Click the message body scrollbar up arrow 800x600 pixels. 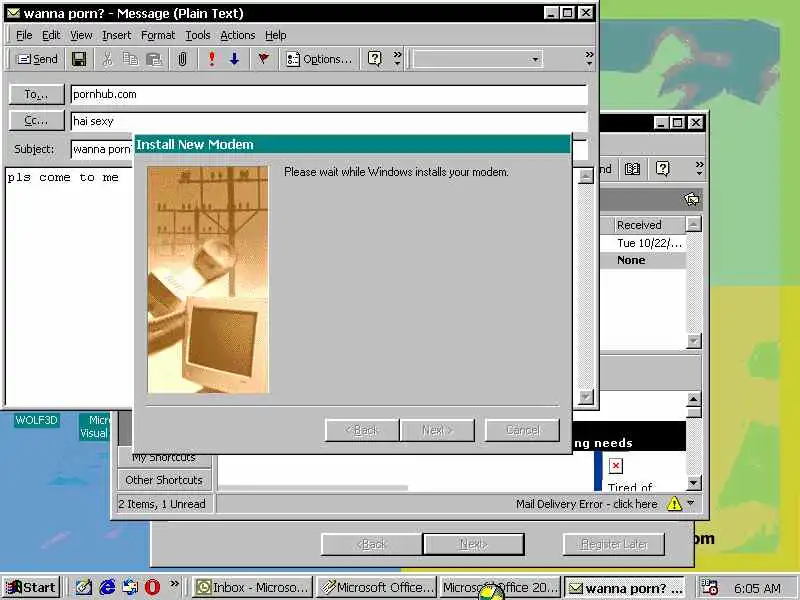pos(586,176)
